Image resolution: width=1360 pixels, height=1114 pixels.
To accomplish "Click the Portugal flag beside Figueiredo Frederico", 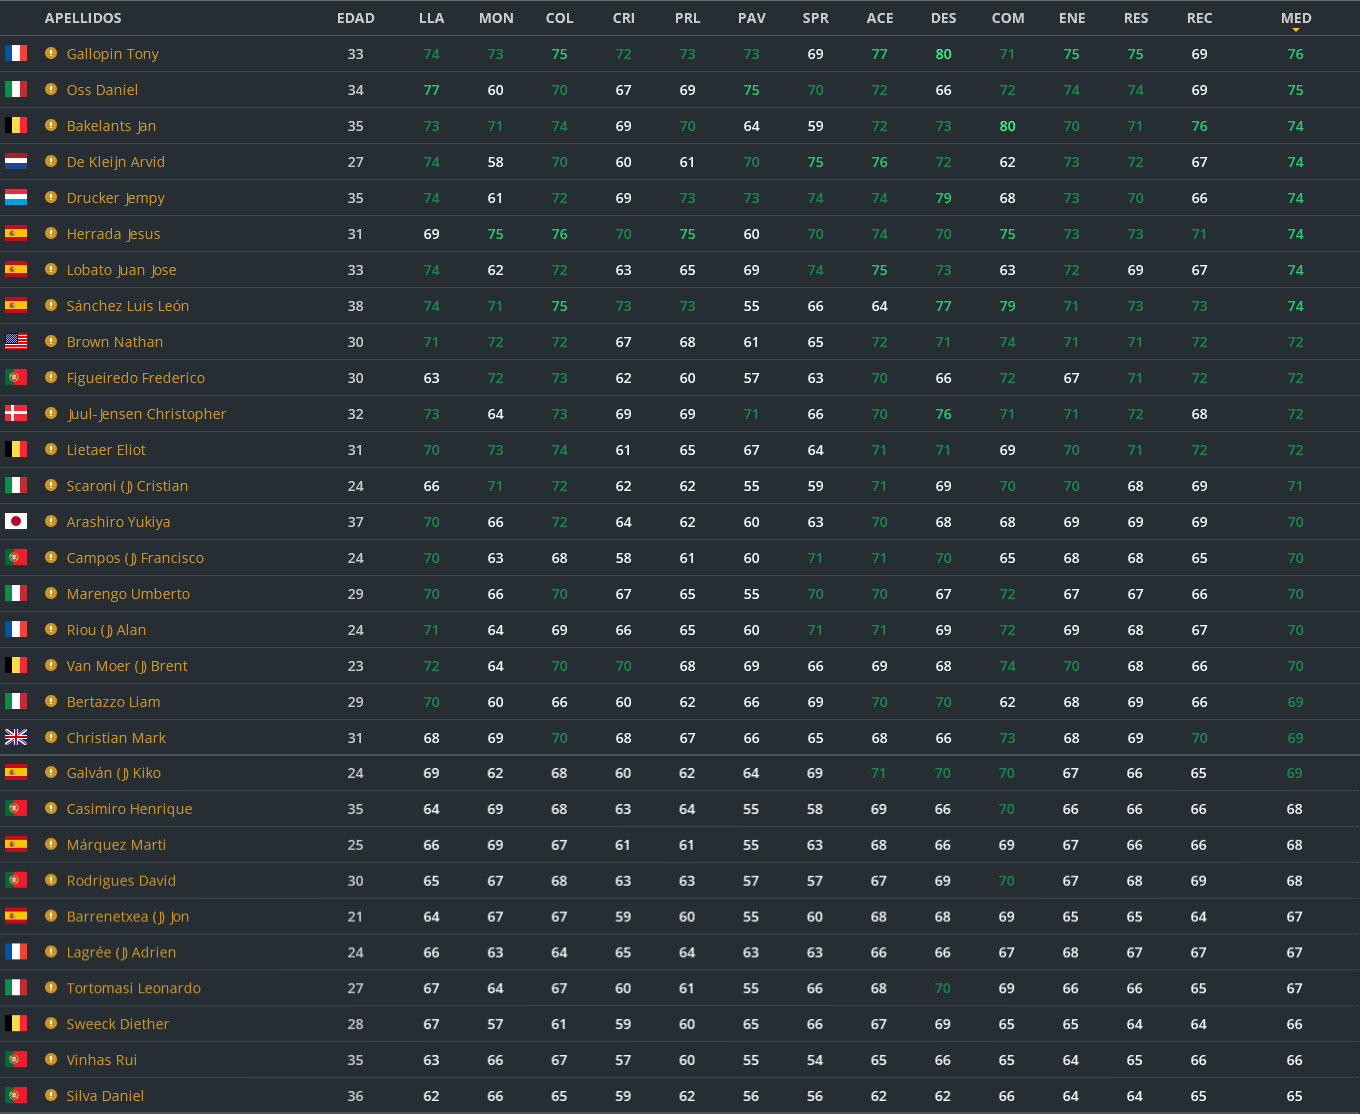I will point(16,378).
